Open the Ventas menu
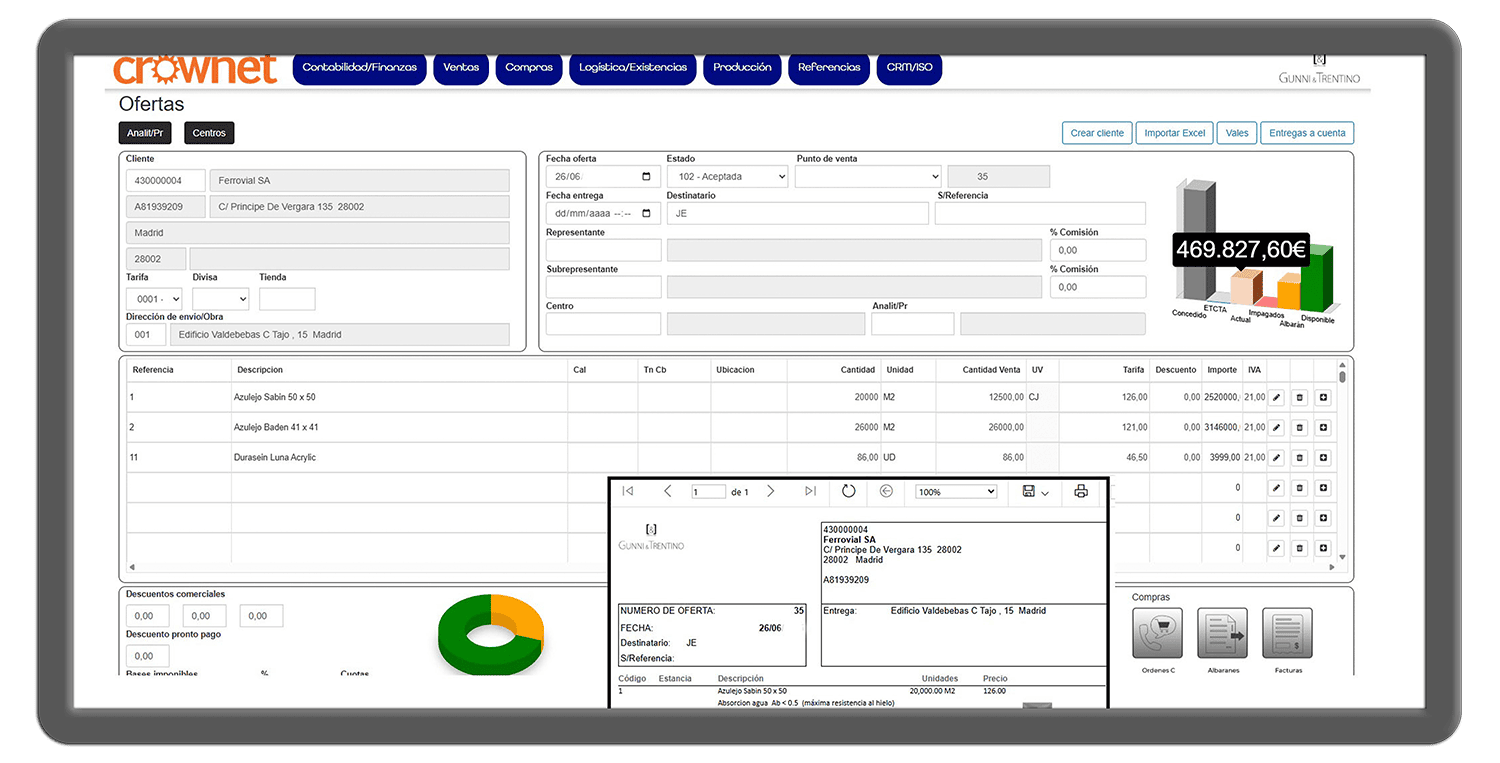 [x=461, y=68]
